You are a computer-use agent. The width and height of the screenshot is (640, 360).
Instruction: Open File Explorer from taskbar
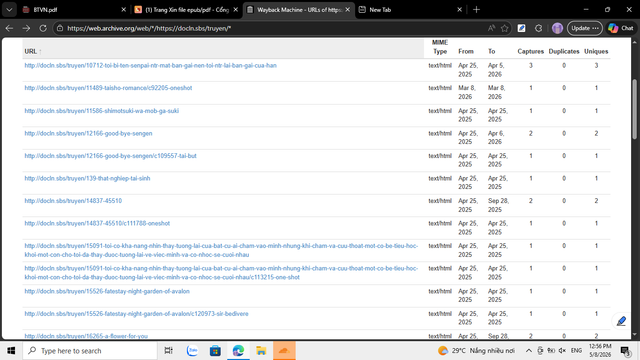coord(261,351)
